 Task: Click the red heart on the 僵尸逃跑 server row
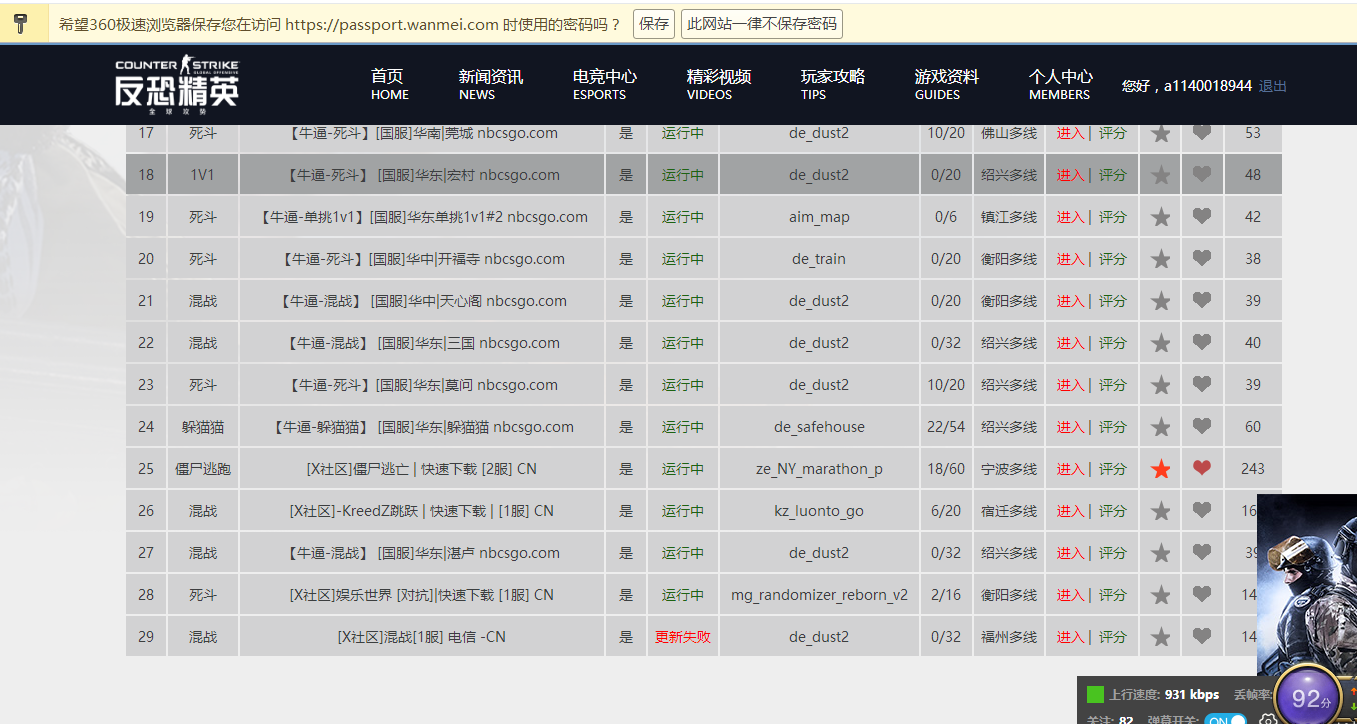(x=1201, y=468)
